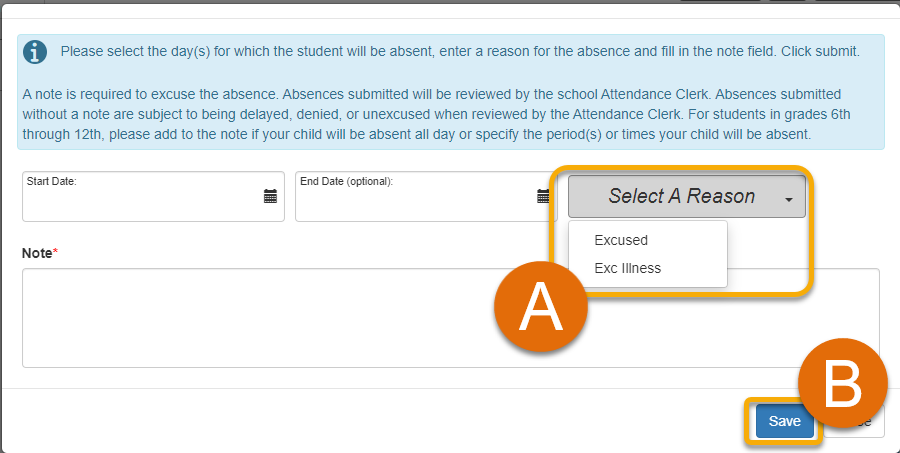Screen dimensions: 900x453
Task: Click the 'Please select the day(s)' instruction line
Action: (x=460, y=52)
